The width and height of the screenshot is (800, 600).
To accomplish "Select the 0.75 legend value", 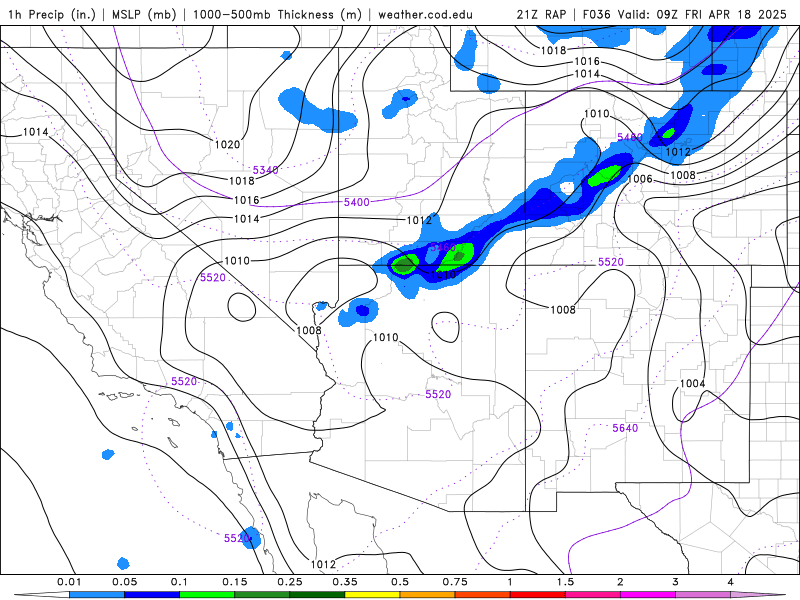I will [x=455, y=582].
